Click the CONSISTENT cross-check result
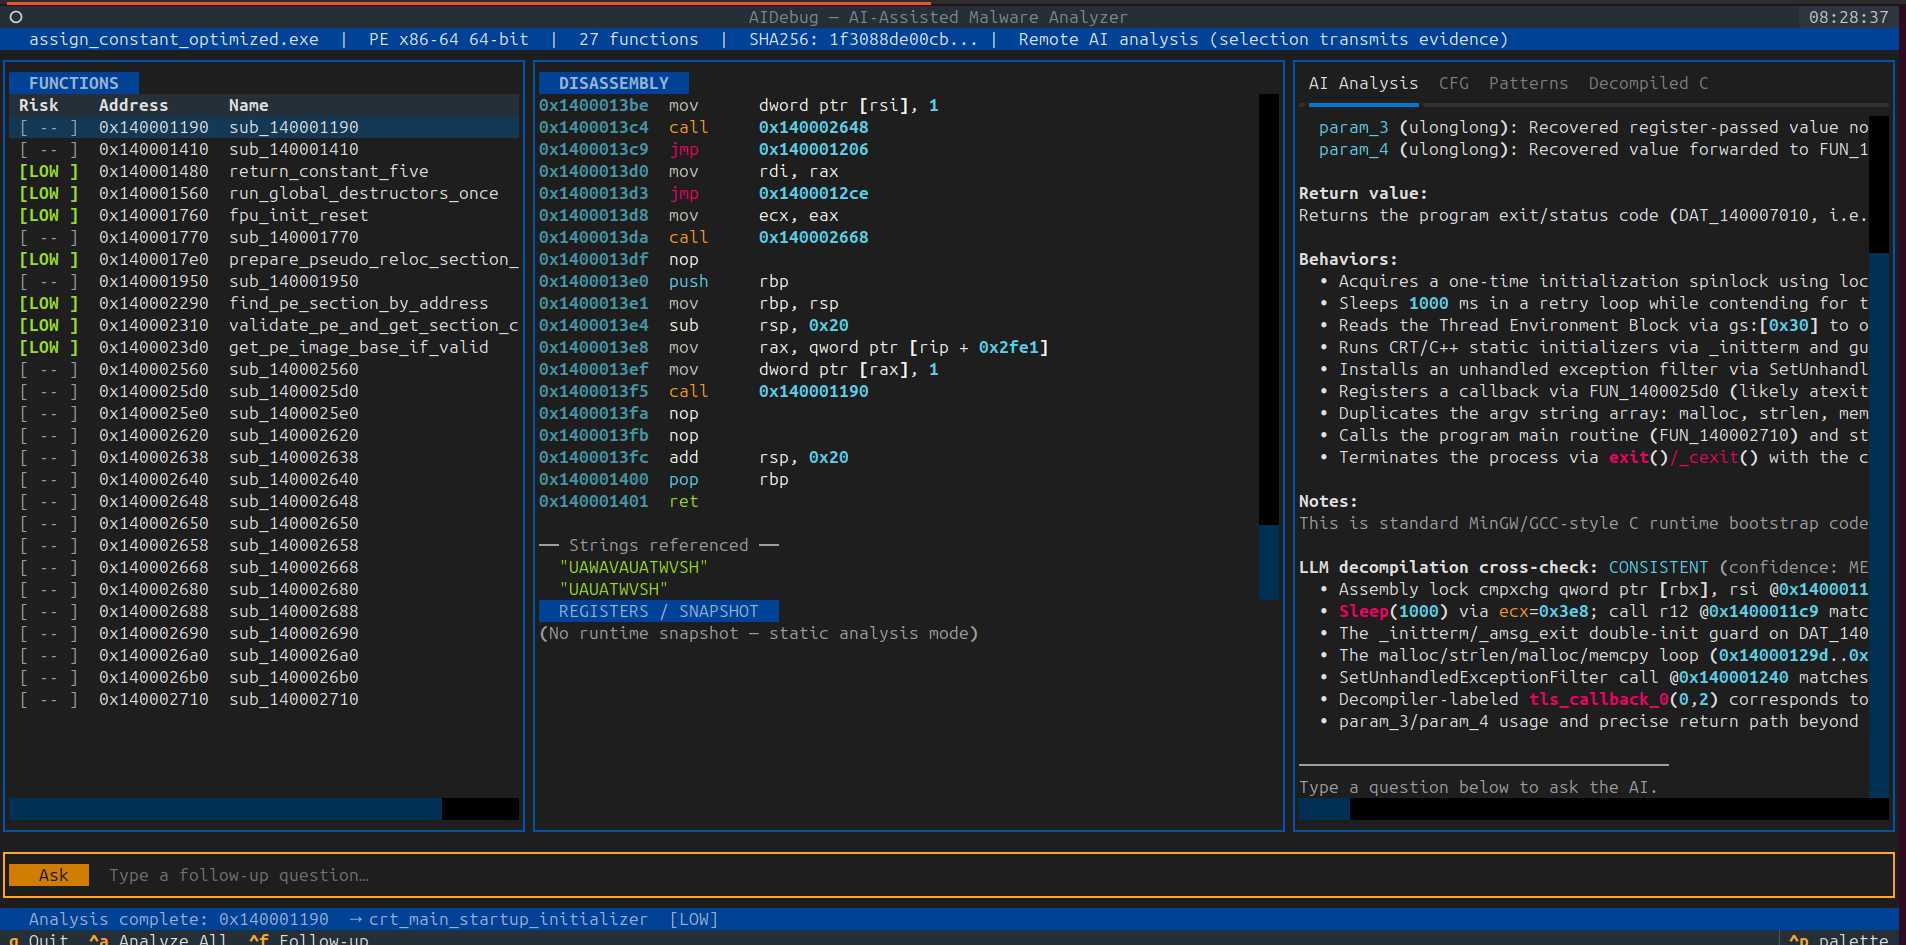 (1658, 567)
